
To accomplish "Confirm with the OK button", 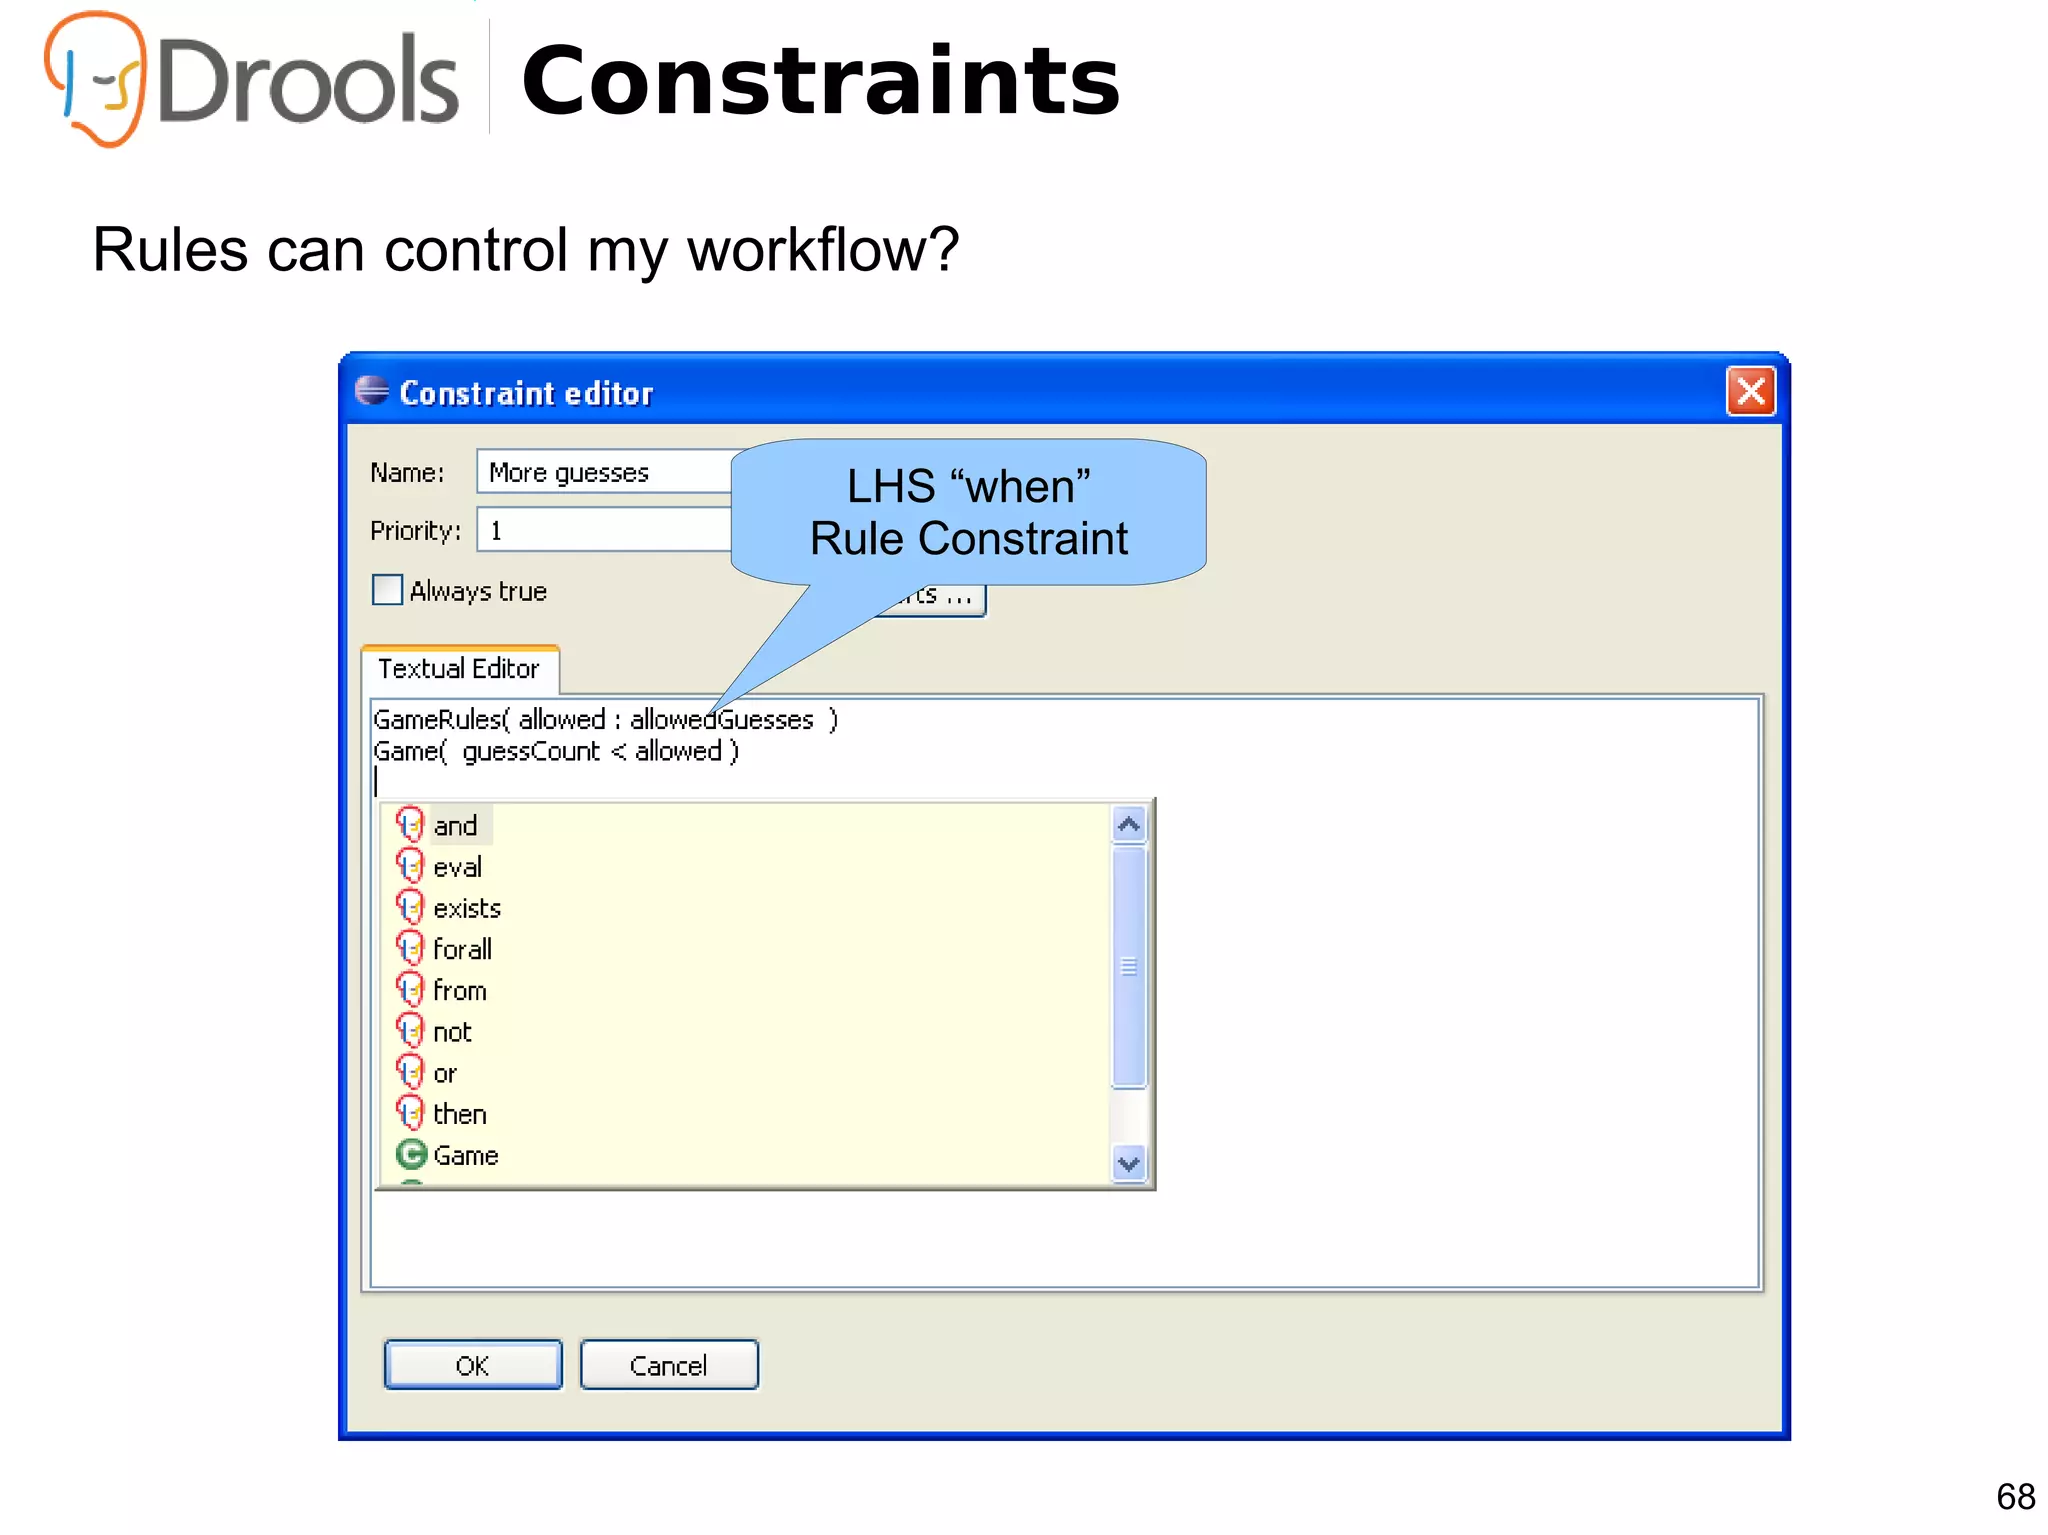I will pos(473,1365).
